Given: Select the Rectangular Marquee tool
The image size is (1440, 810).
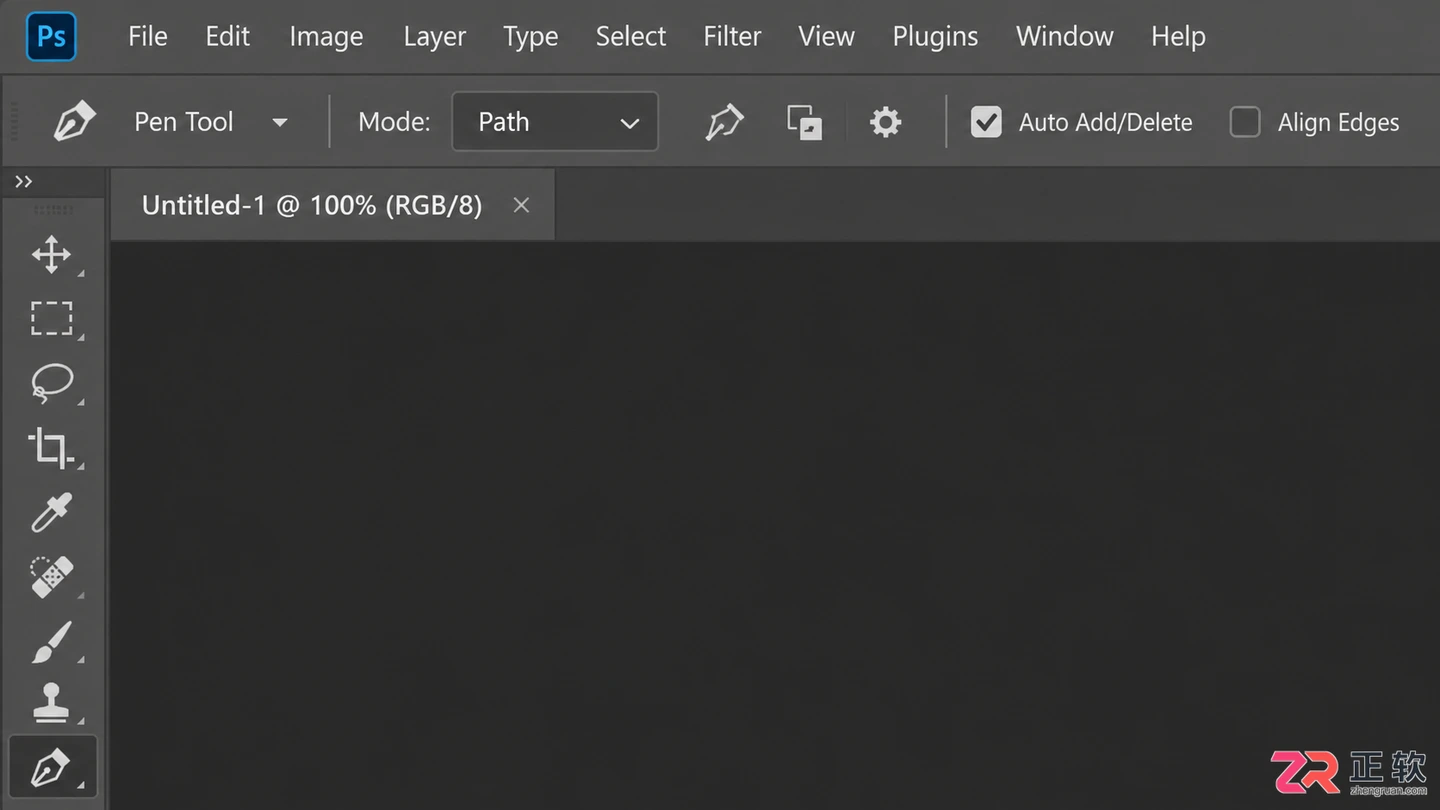Looking at the screenshot, I should (51, 319).
